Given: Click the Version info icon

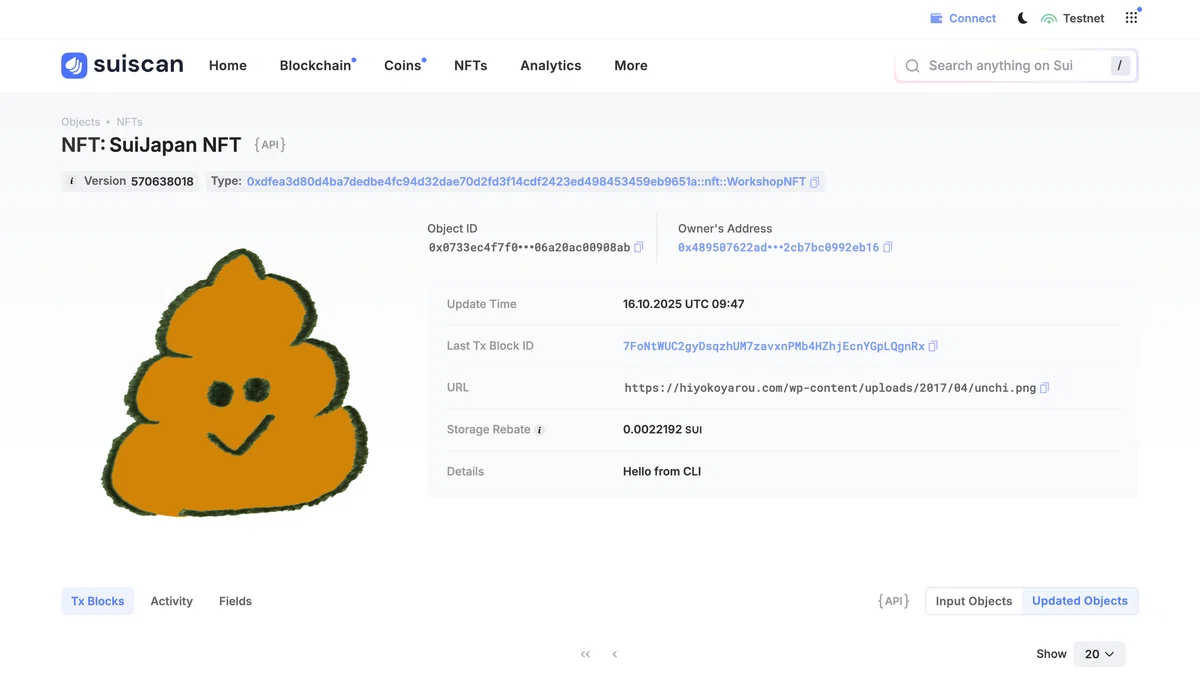Looking at the screenshot, I should coord(71,182).
